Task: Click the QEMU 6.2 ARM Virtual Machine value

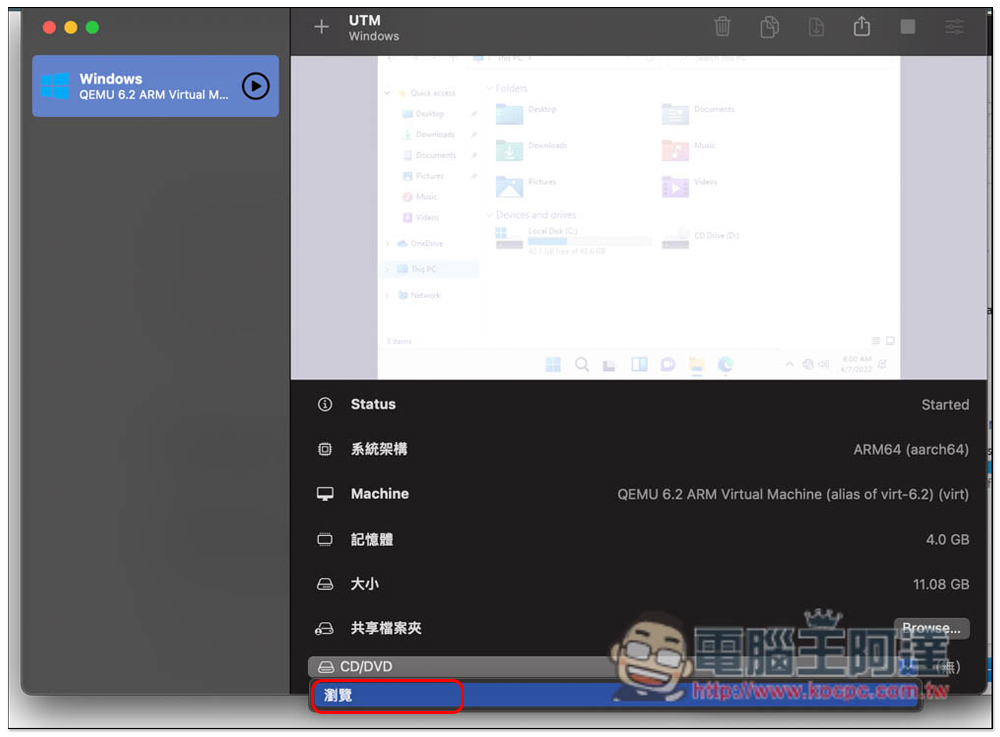Action: click(x=793, y=494)
